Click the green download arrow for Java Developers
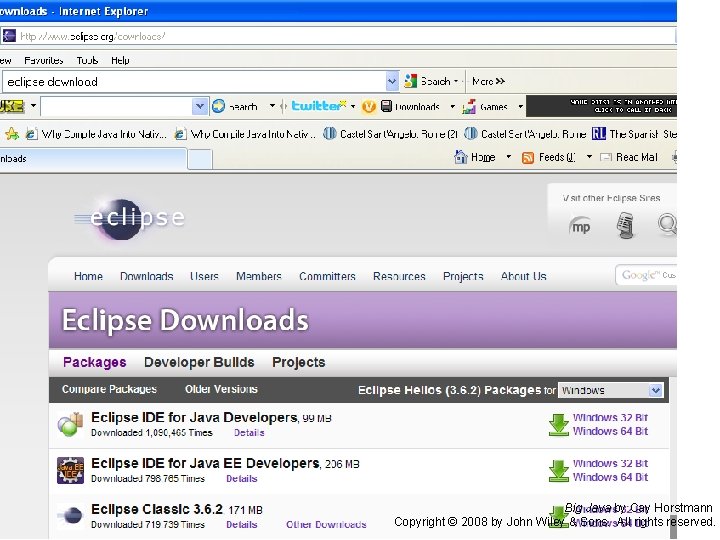This screenshot has height=540, width=720. click(559, 425)
